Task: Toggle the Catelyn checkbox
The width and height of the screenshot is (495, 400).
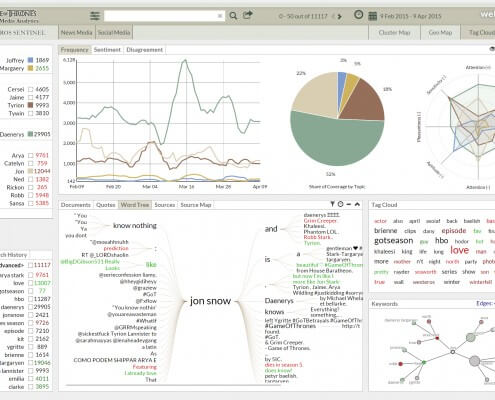Action: click(x=31, y=163)
